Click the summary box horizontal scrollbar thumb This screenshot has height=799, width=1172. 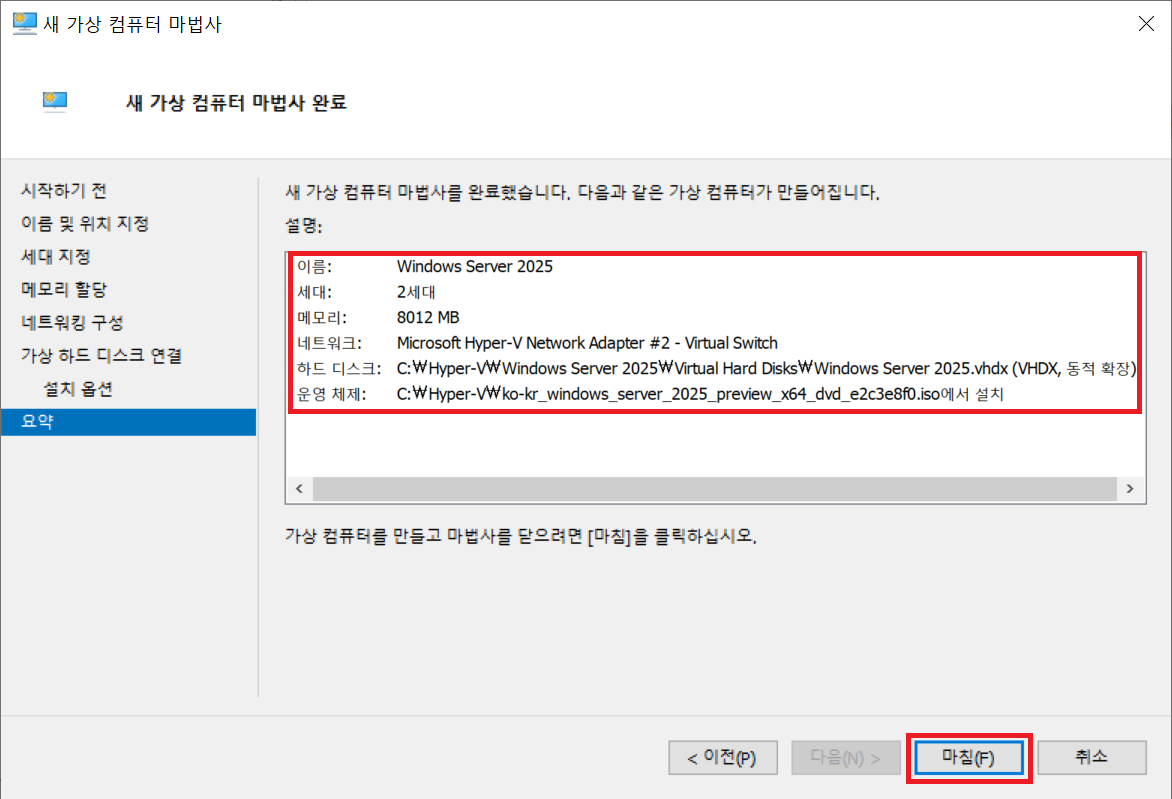pos(714,489)
